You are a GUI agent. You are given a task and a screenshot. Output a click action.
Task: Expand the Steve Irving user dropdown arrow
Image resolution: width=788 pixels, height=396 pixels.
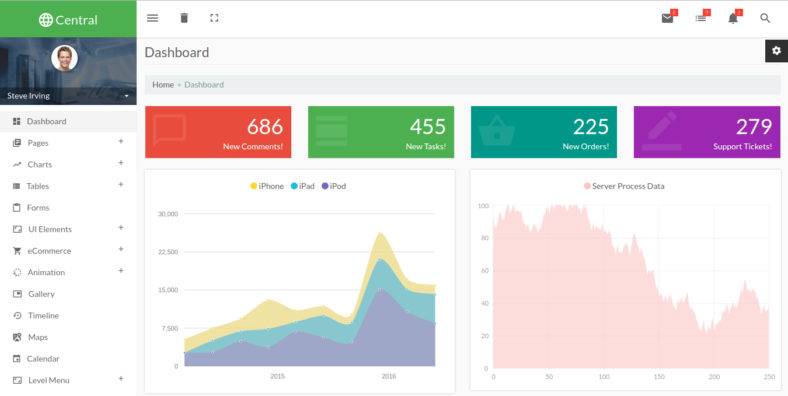(x=126, y=96)
